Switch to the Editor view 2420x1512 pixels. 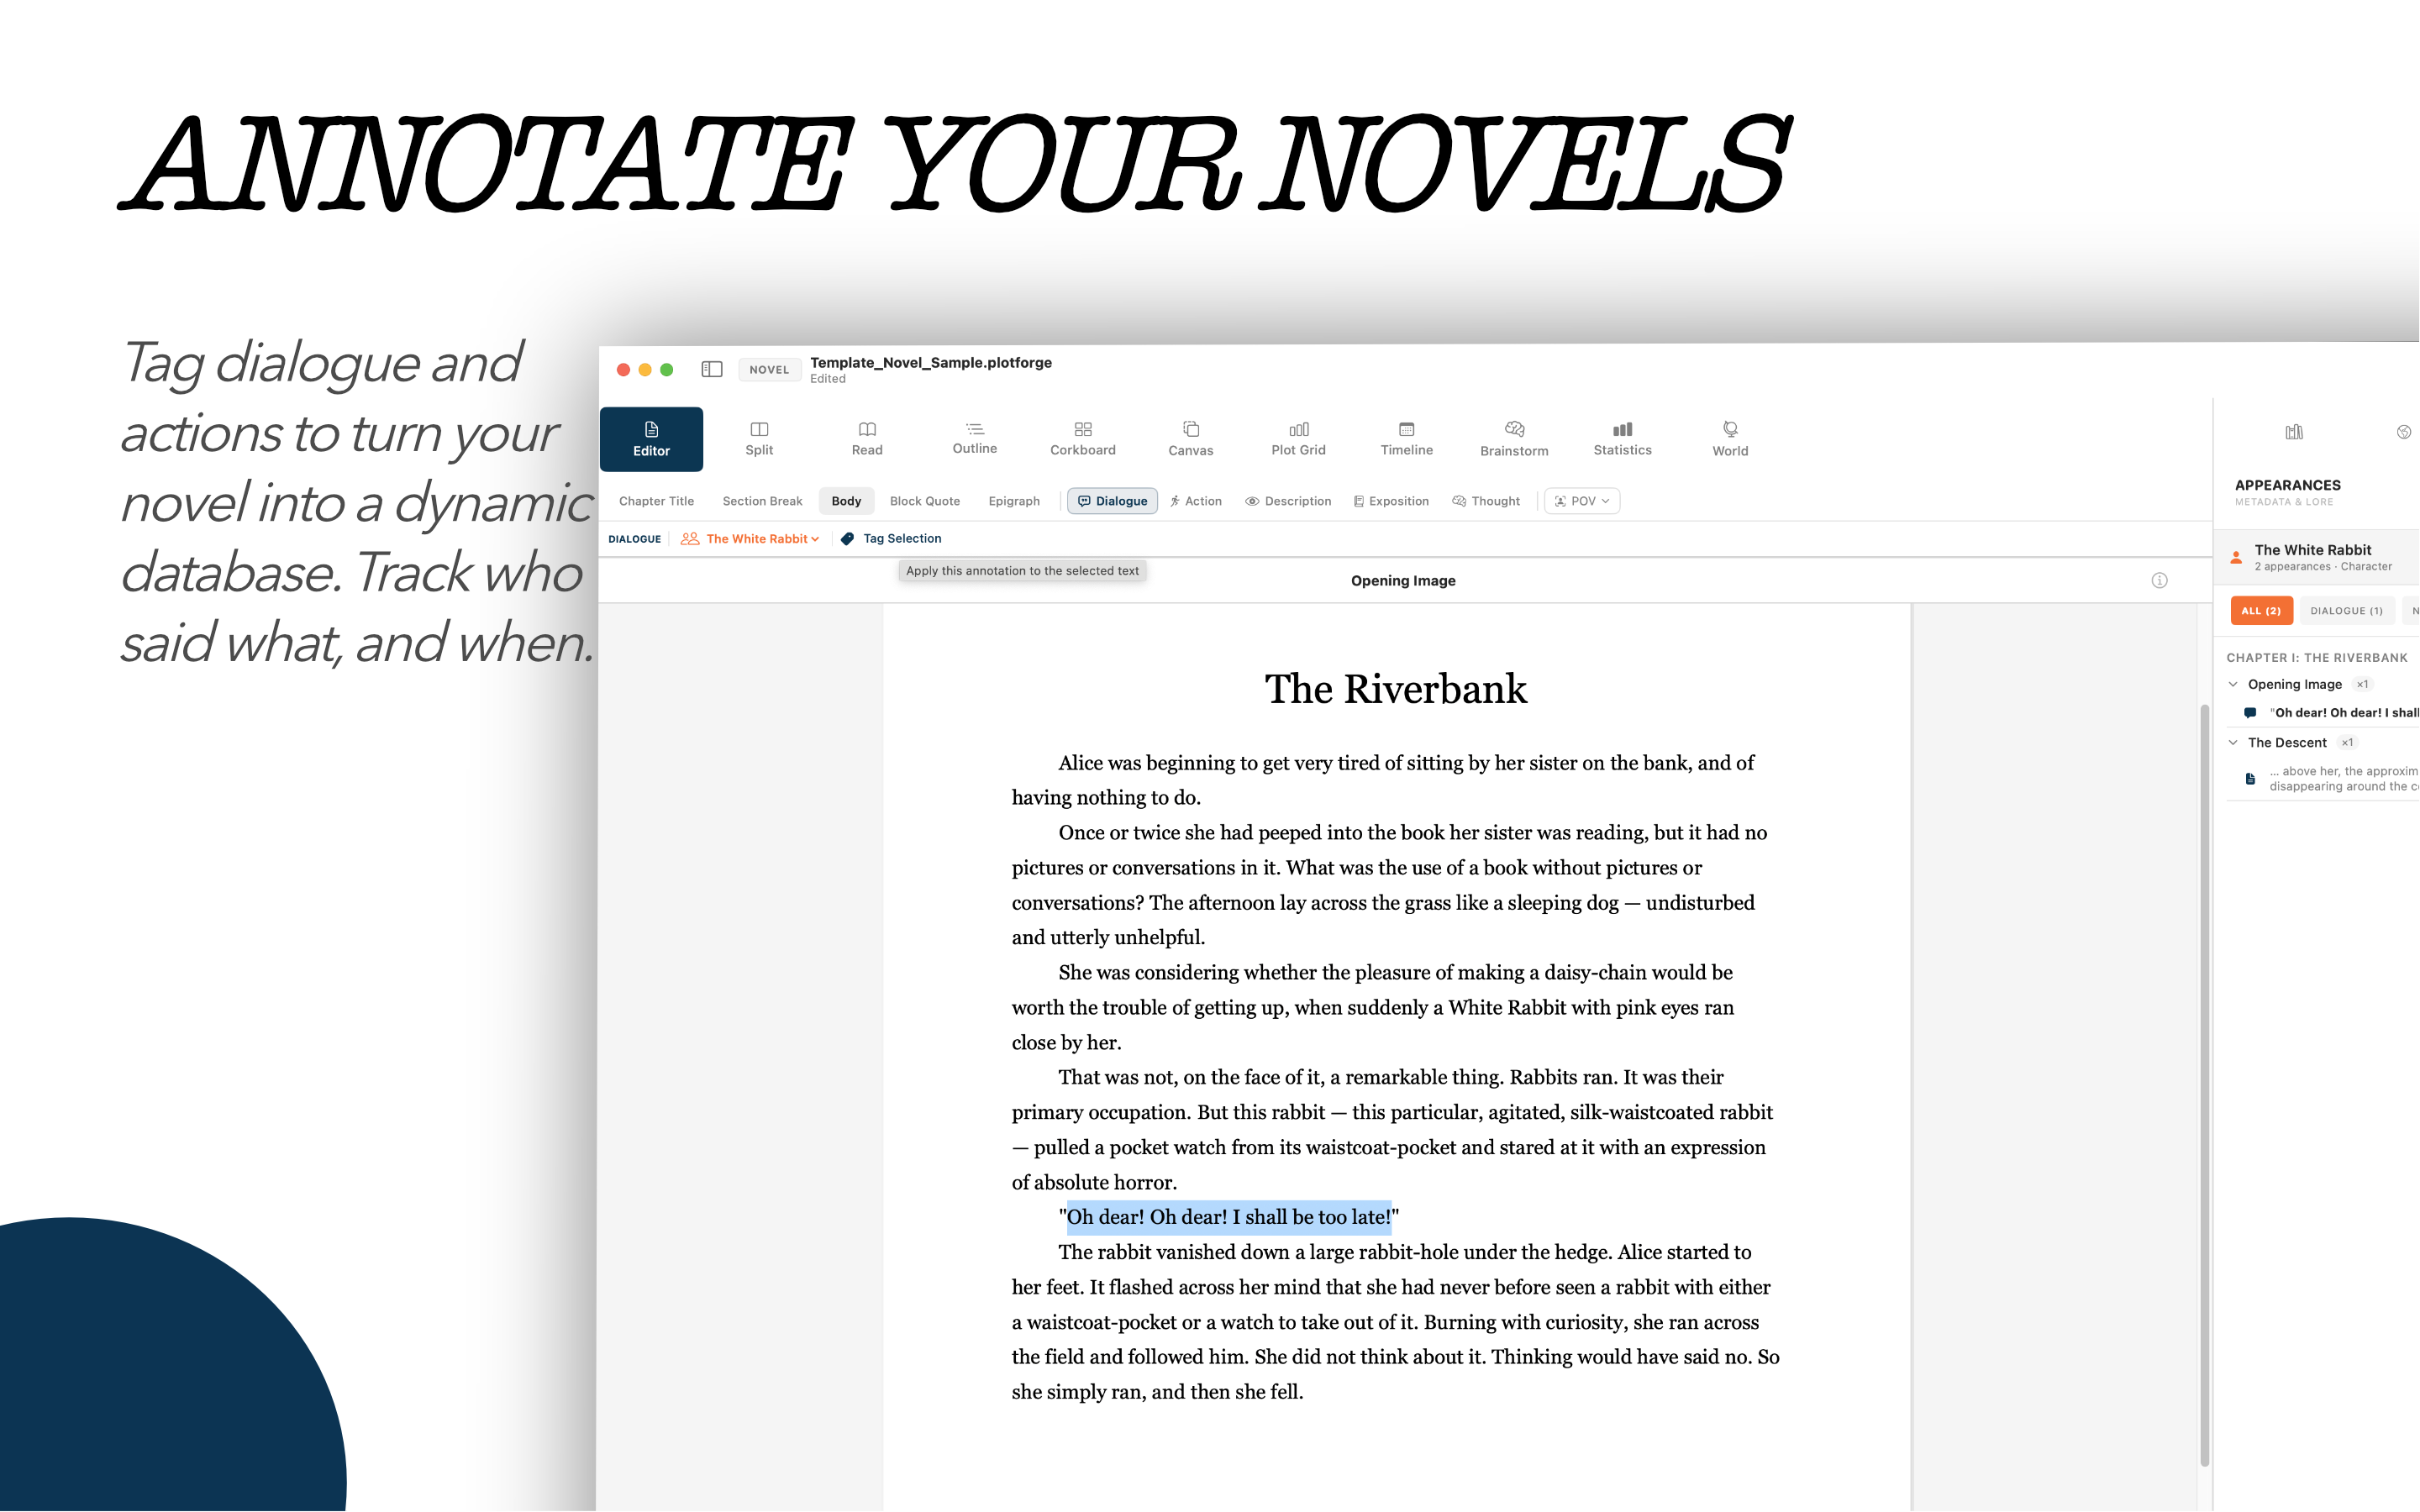[651, 439]
